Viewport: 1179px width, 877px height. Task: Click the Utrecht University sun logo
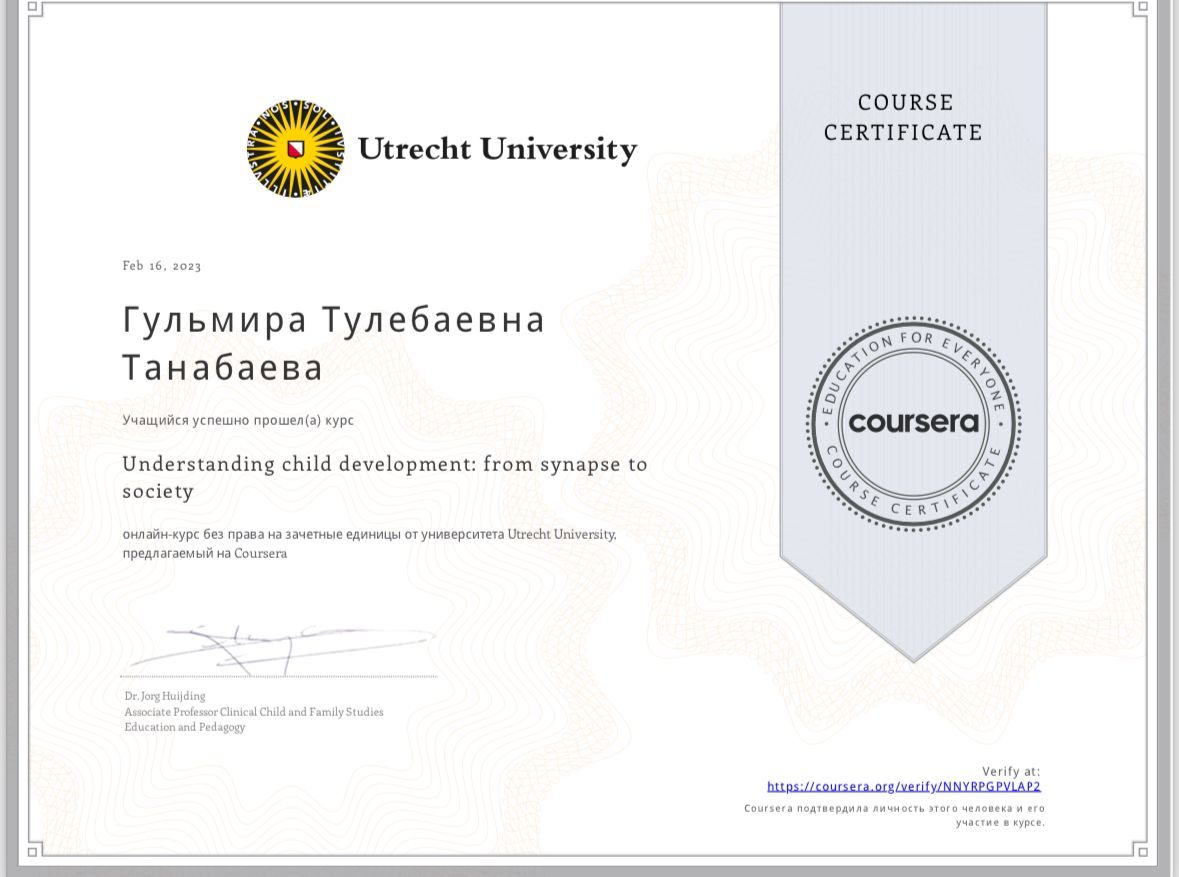pyautogui.click(x=296, y=149)
